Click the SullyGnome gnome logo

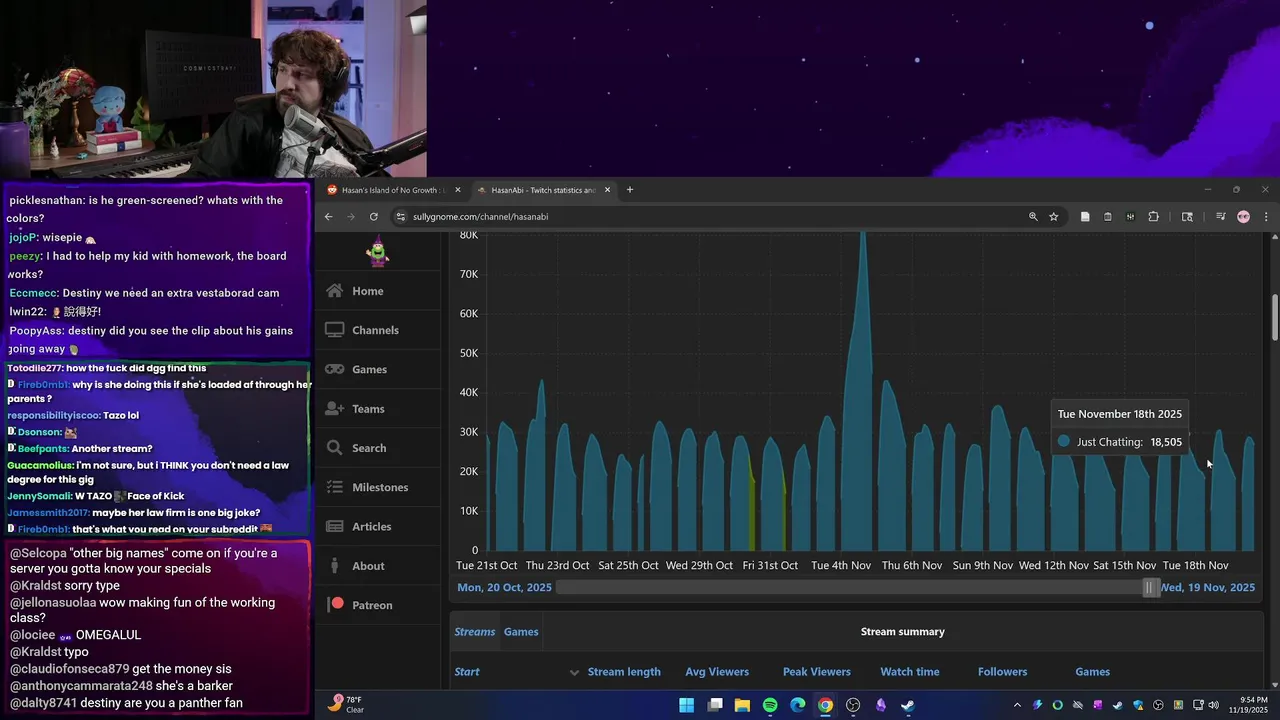pyautogui.click(x=377, y=253)
